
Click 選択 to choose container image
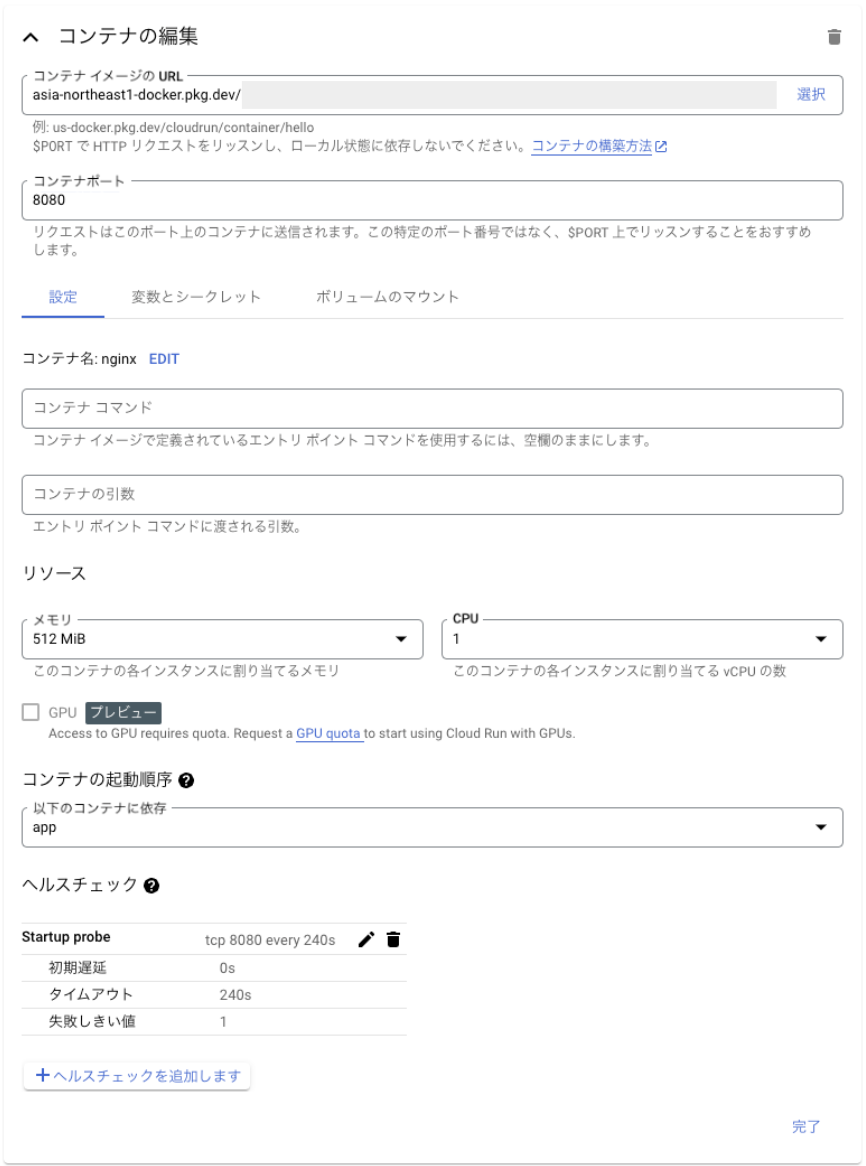tap(811, 94)
